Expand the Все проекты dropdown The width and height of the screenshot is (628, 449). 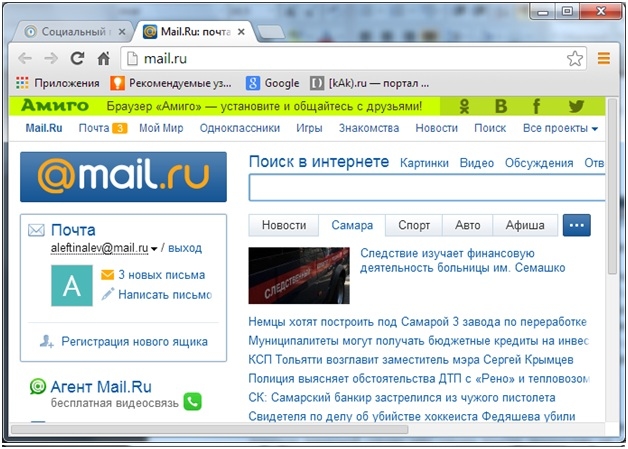[560, 128]
